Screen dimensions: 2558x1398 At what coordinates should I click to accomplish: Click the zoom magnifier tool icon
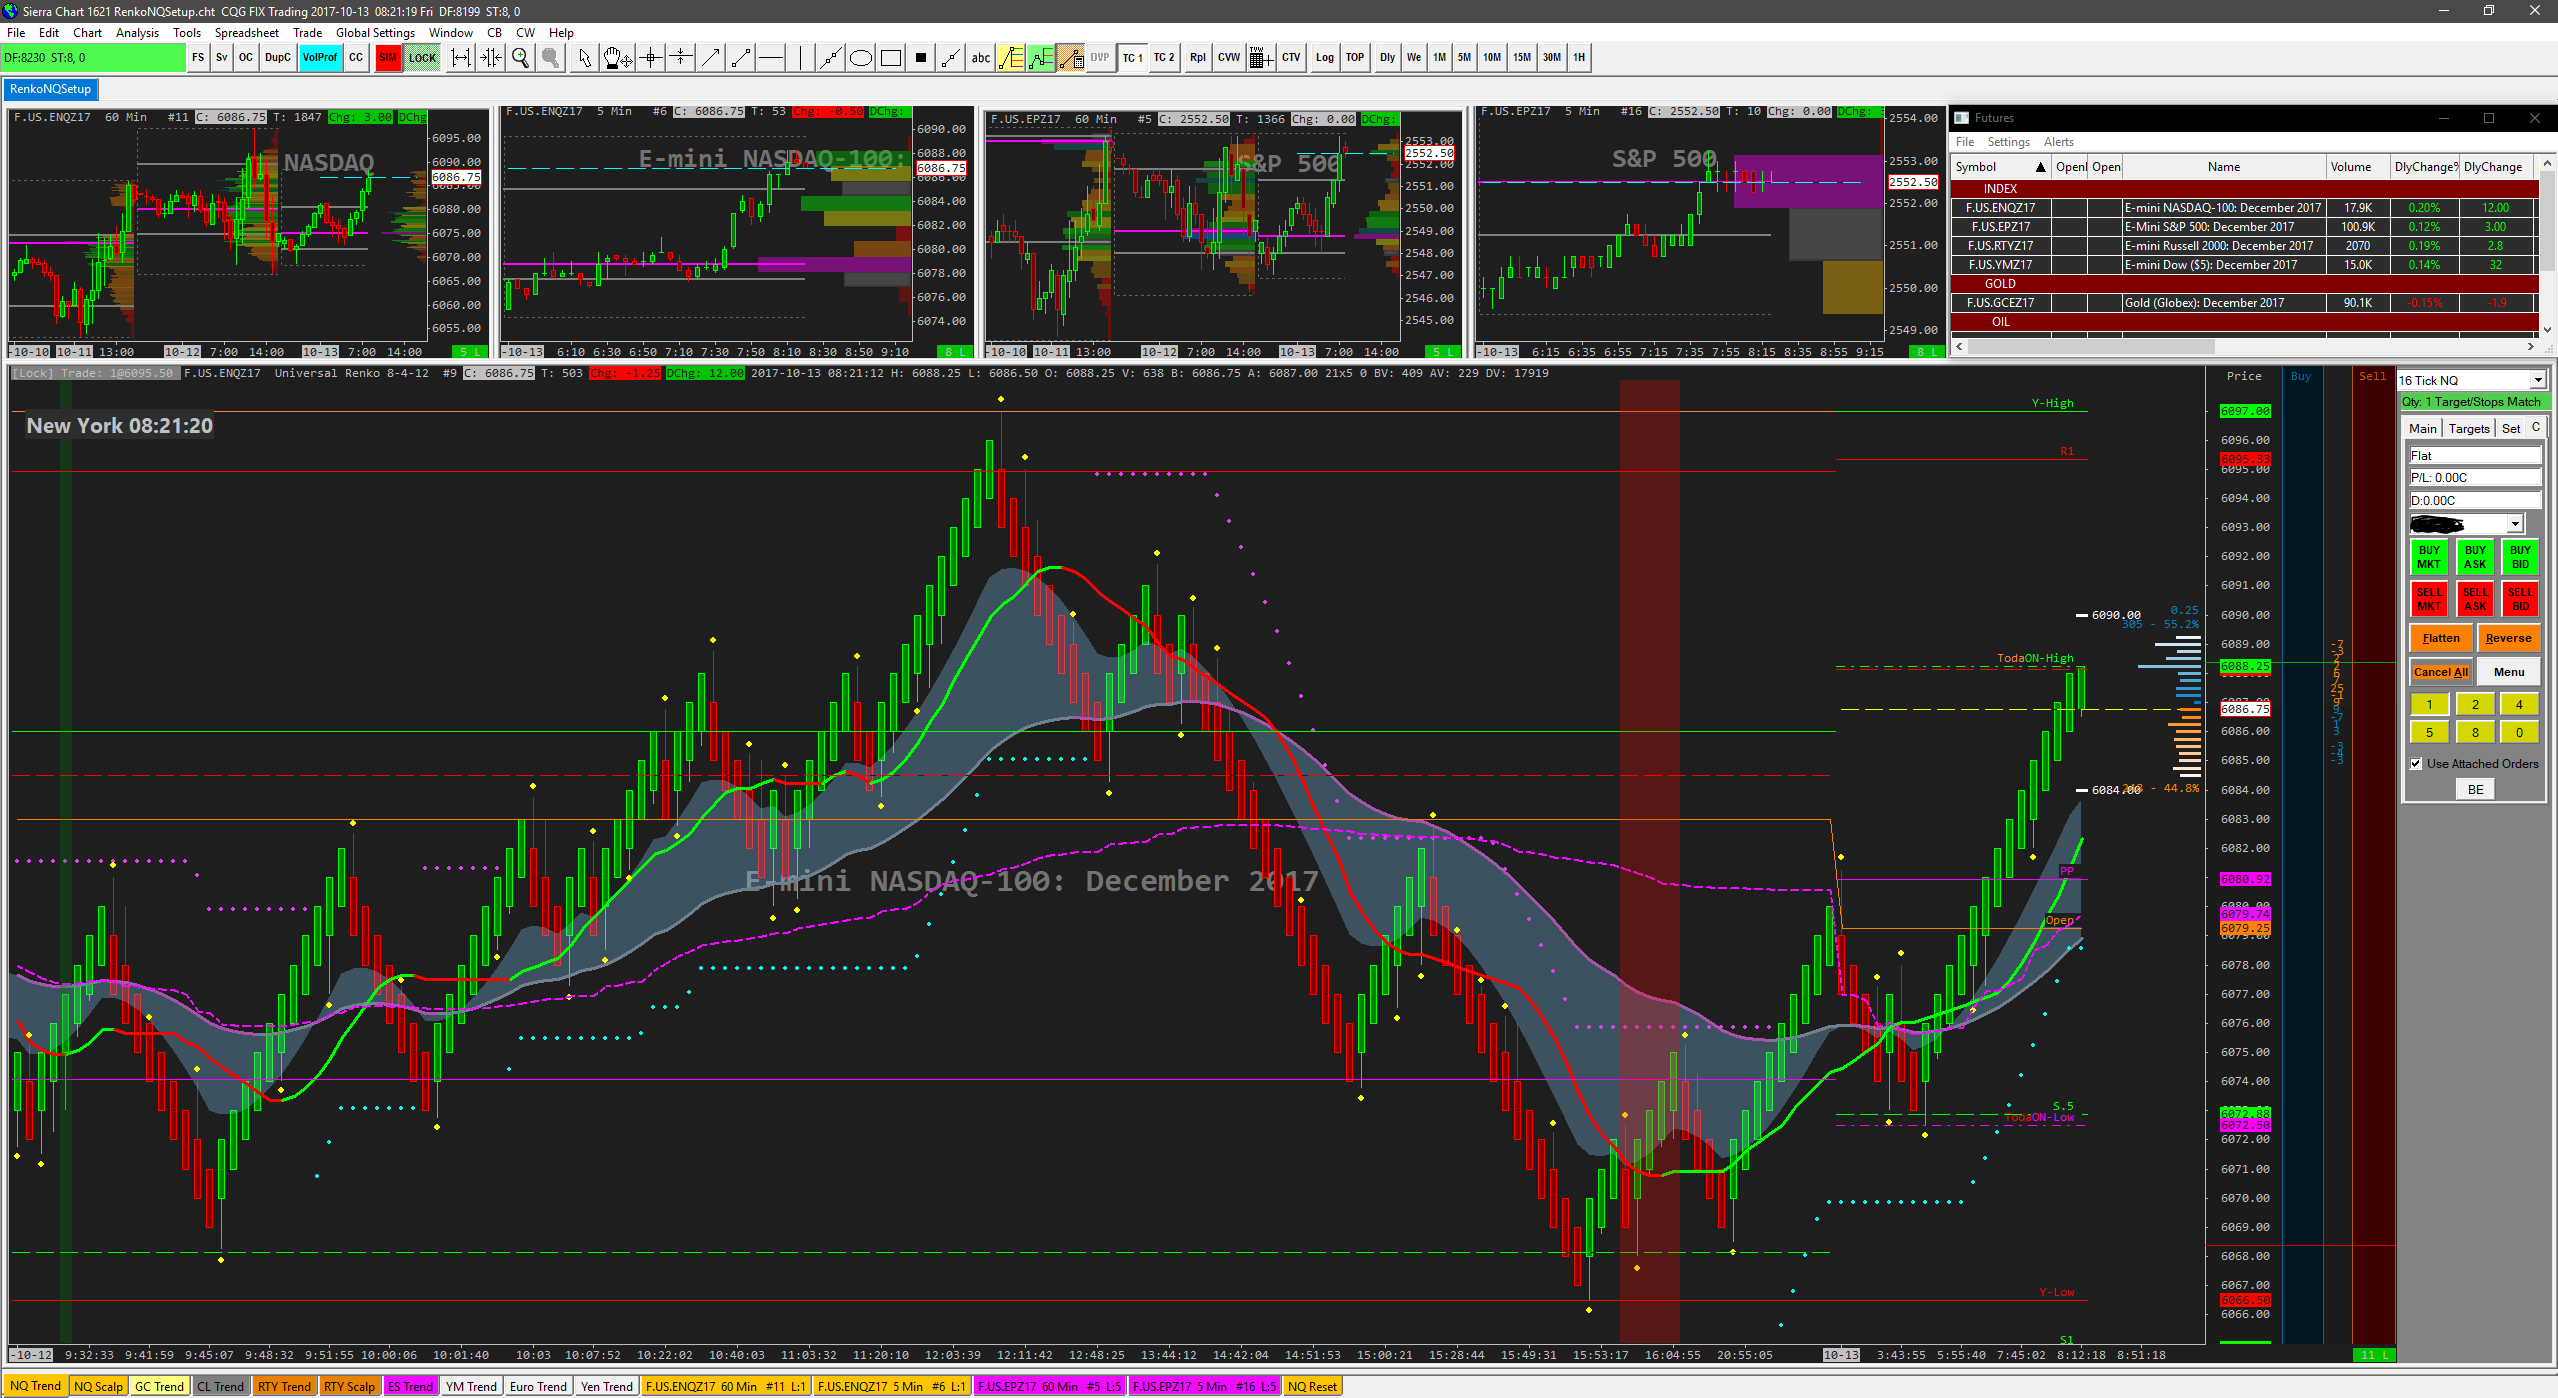(x=520, y=58)
